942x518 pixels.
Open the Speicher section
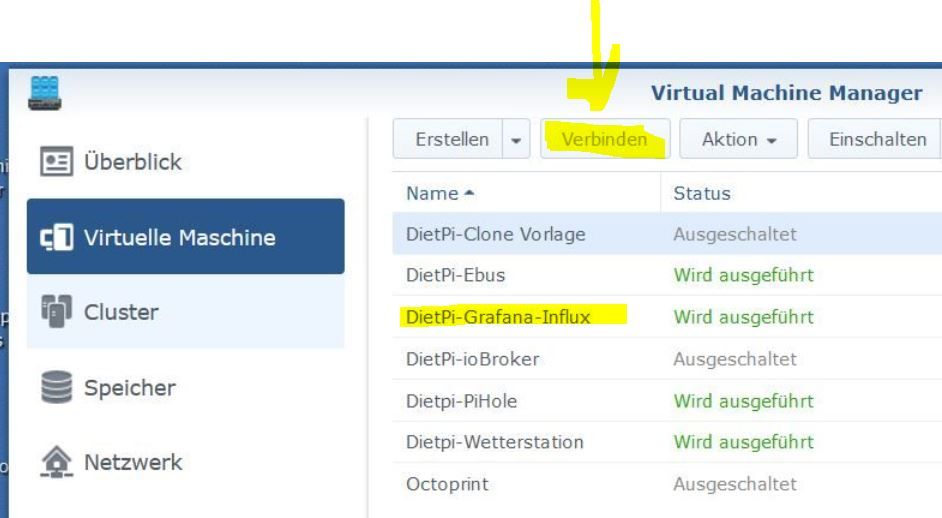[186, 387]
